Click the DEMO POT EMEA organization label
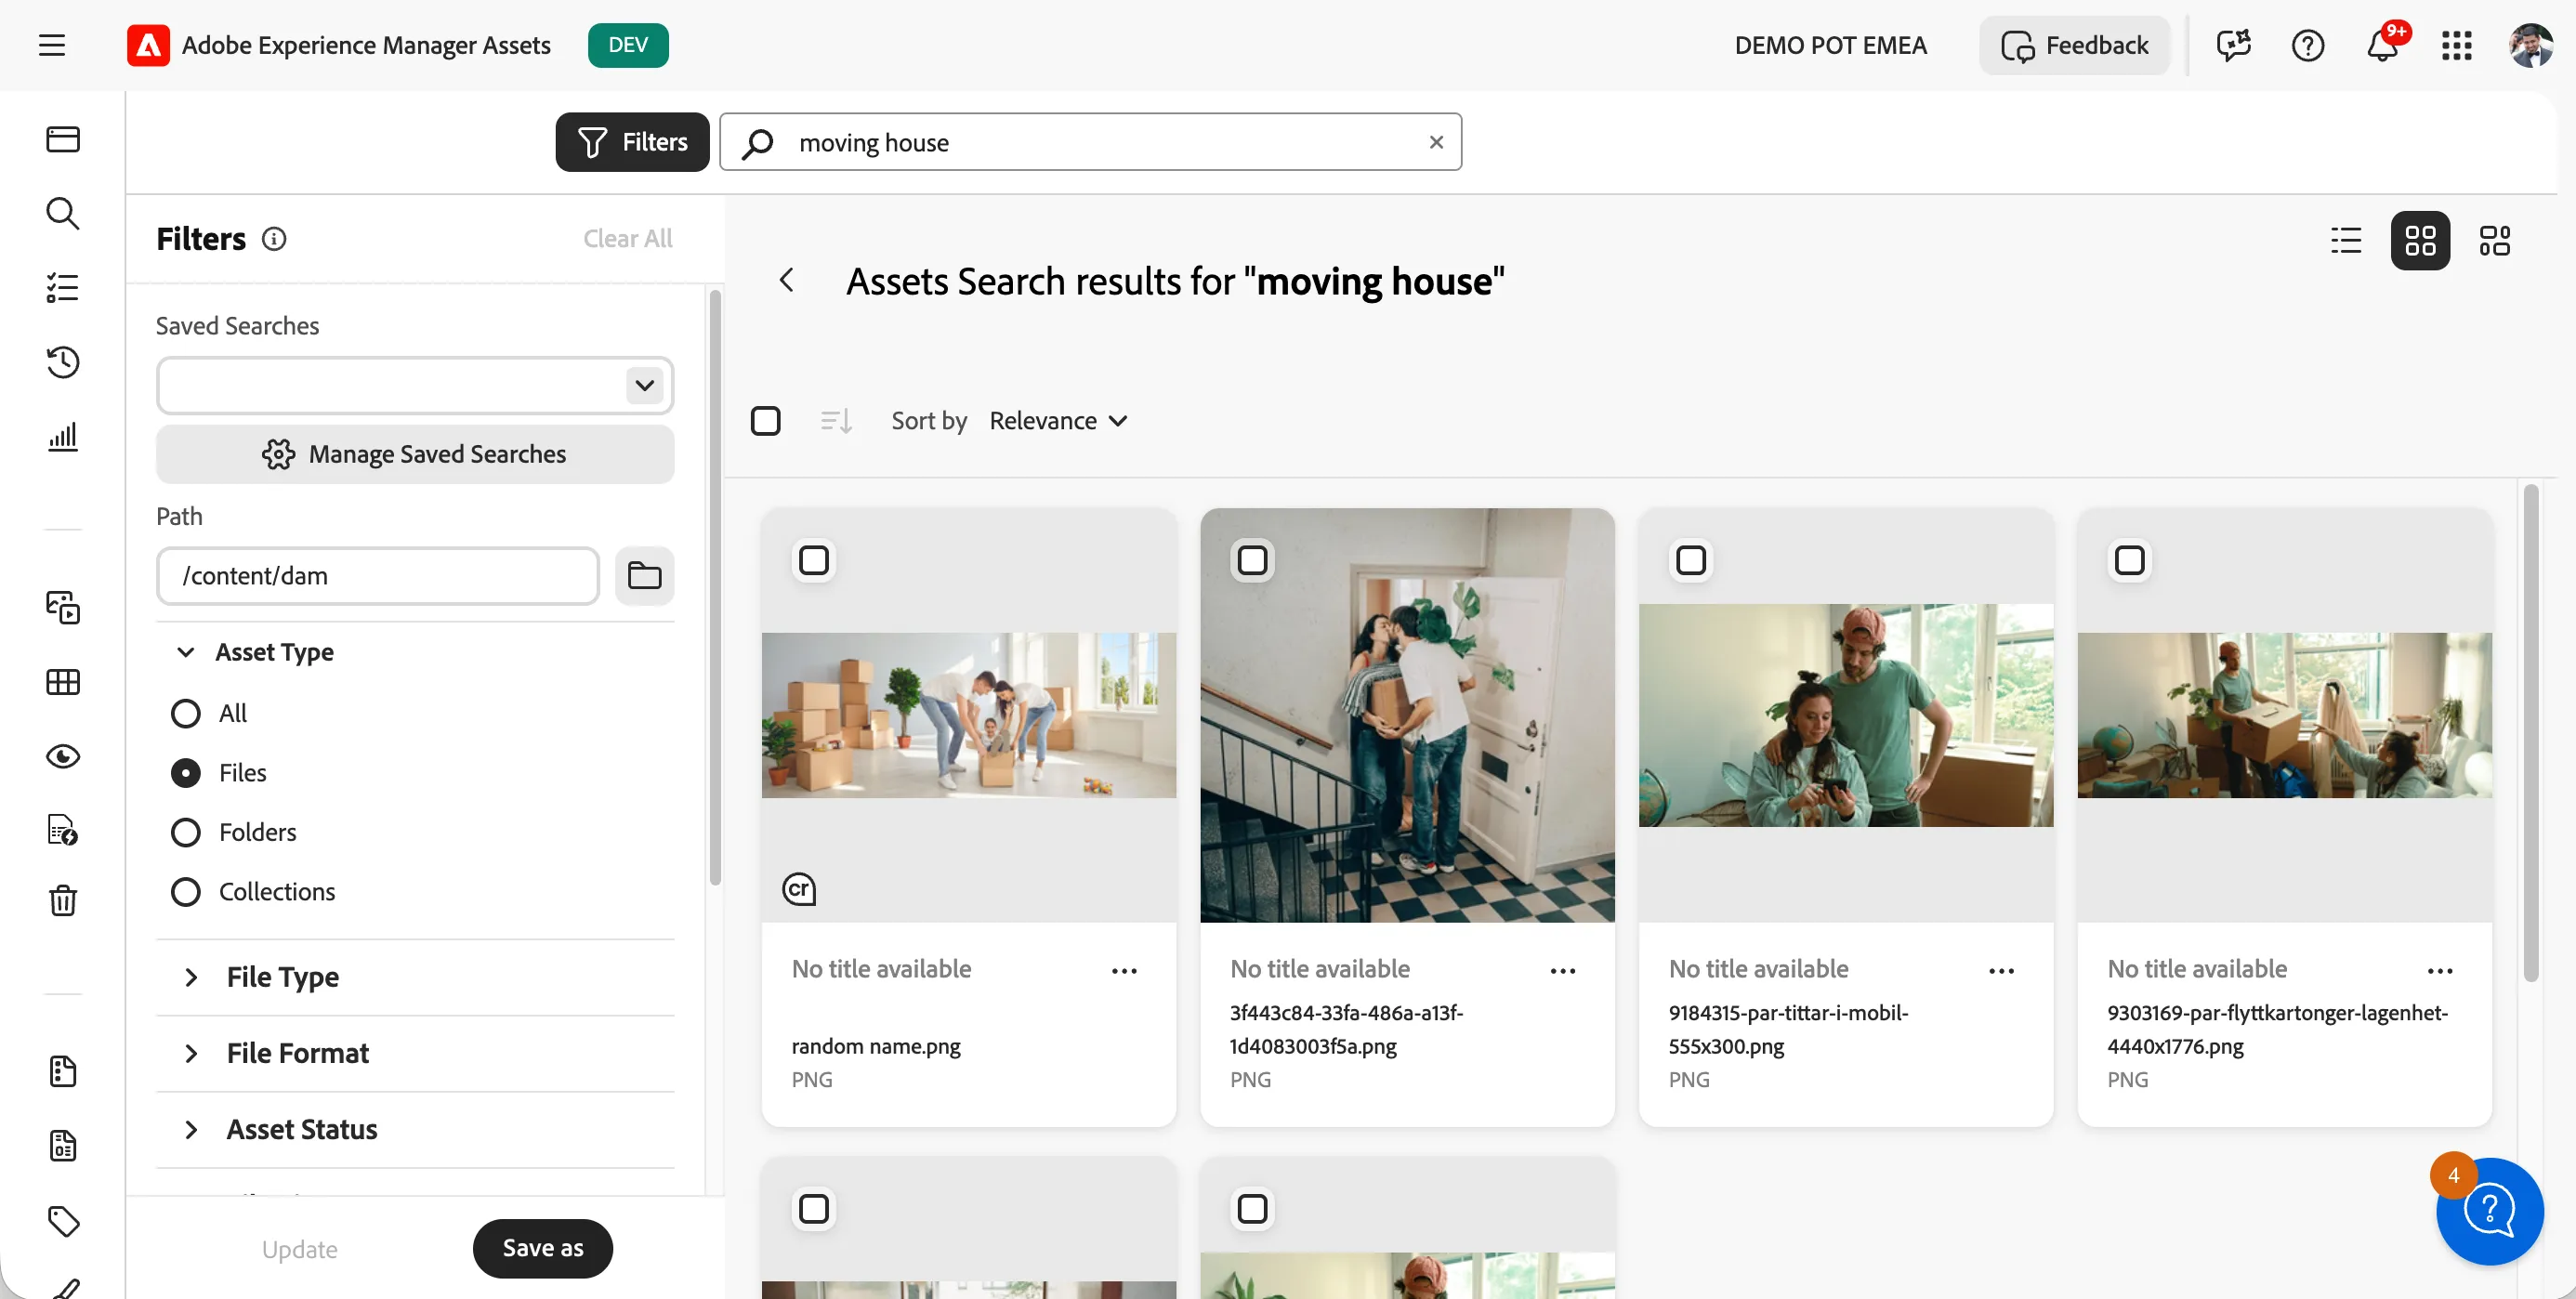This screenshot has height=1299, width=2576. tap(1830, 45)
